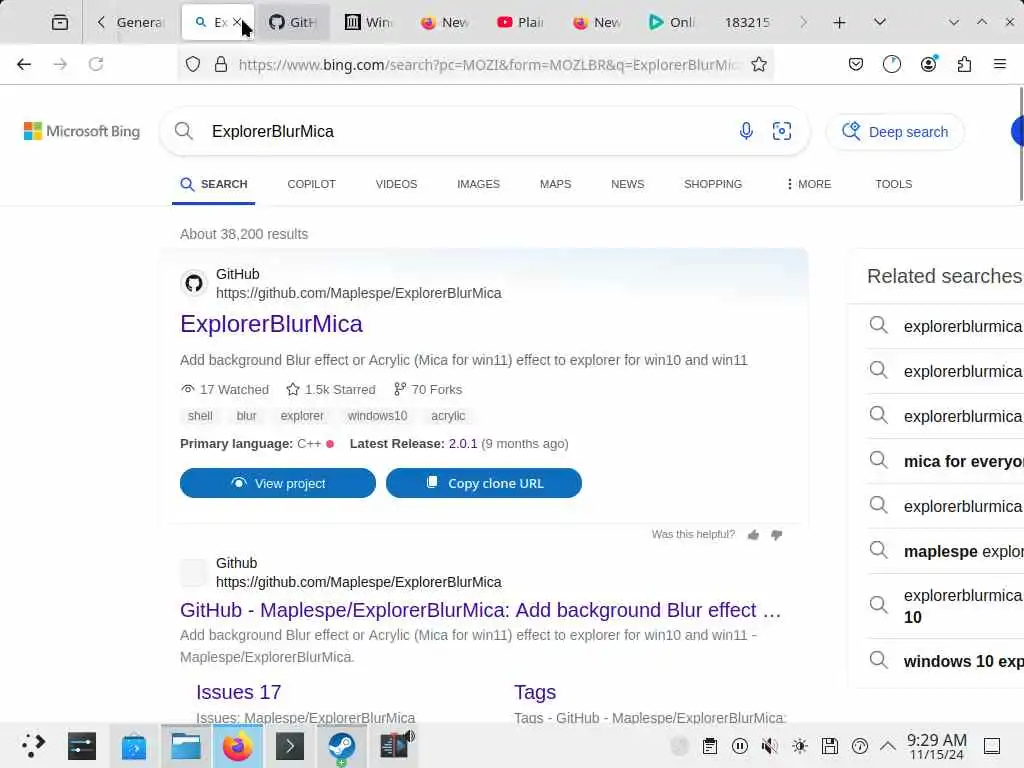Select 'mica for everyo' related search

click(x=946, y=461)
